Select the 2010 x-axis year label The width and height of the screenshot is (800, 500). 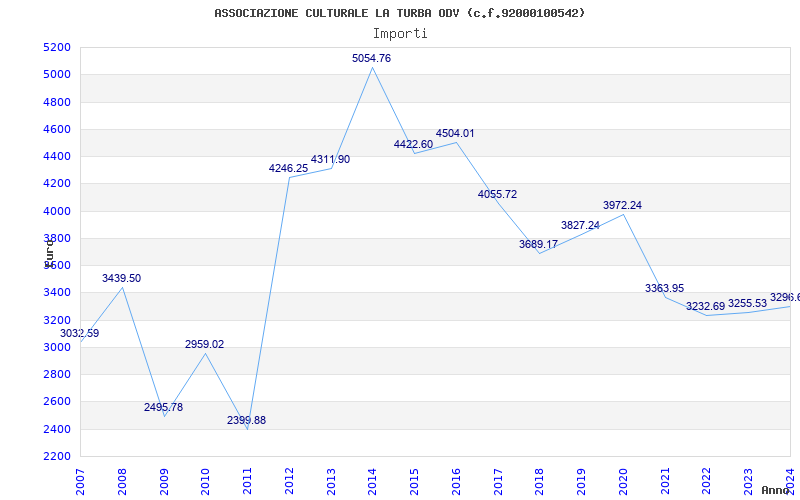click(206, 482)
